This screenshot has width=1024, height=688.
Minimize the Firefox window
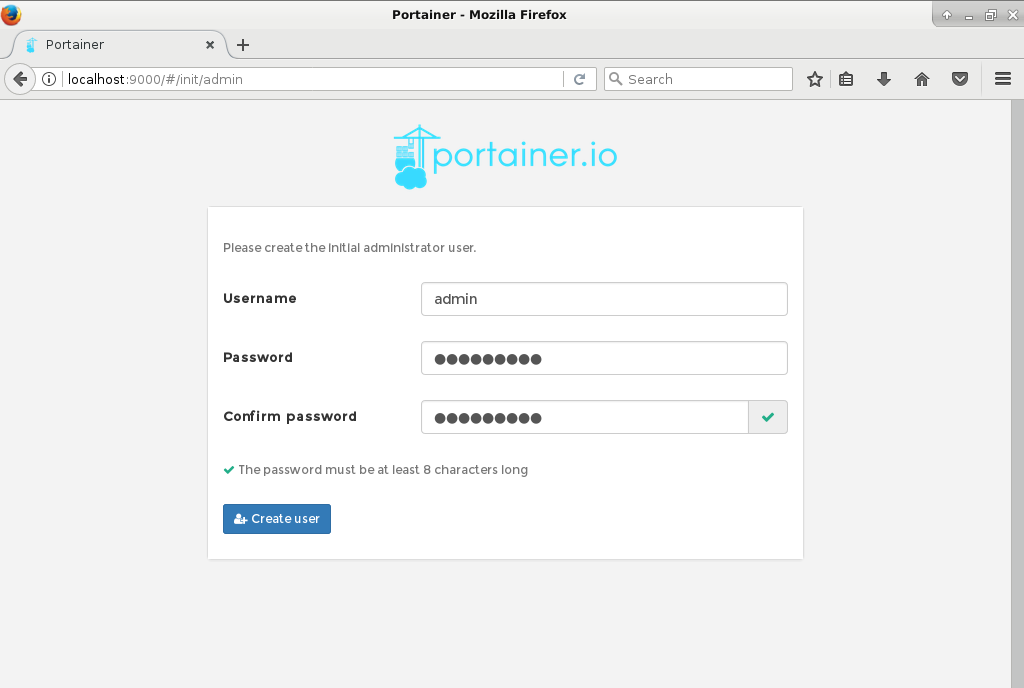pos(968,15)
